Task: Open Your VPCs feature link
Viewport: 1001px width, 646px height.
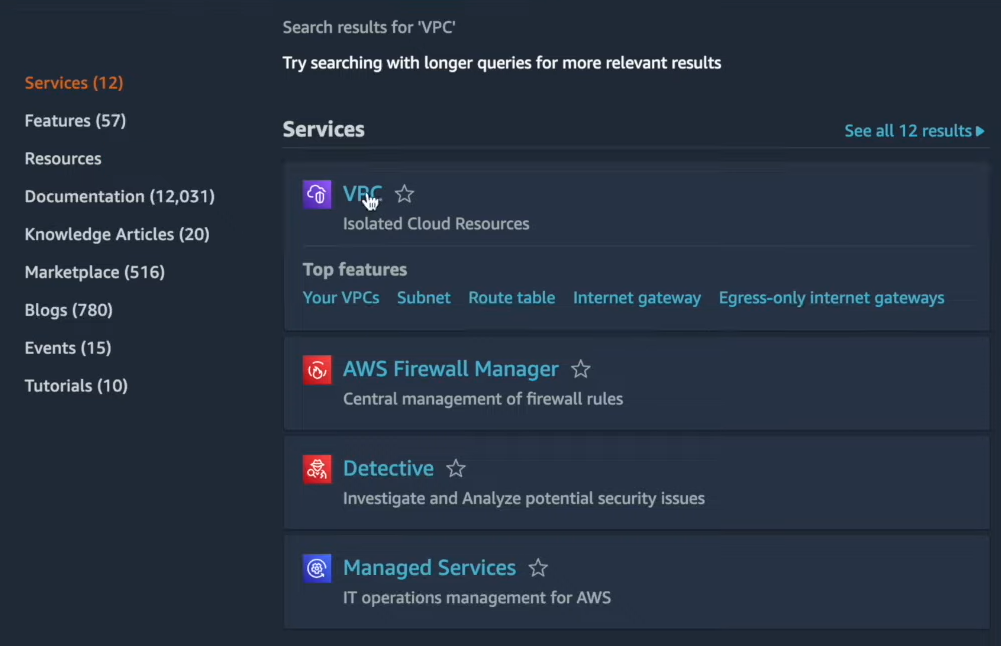Action: coord(341,297)
